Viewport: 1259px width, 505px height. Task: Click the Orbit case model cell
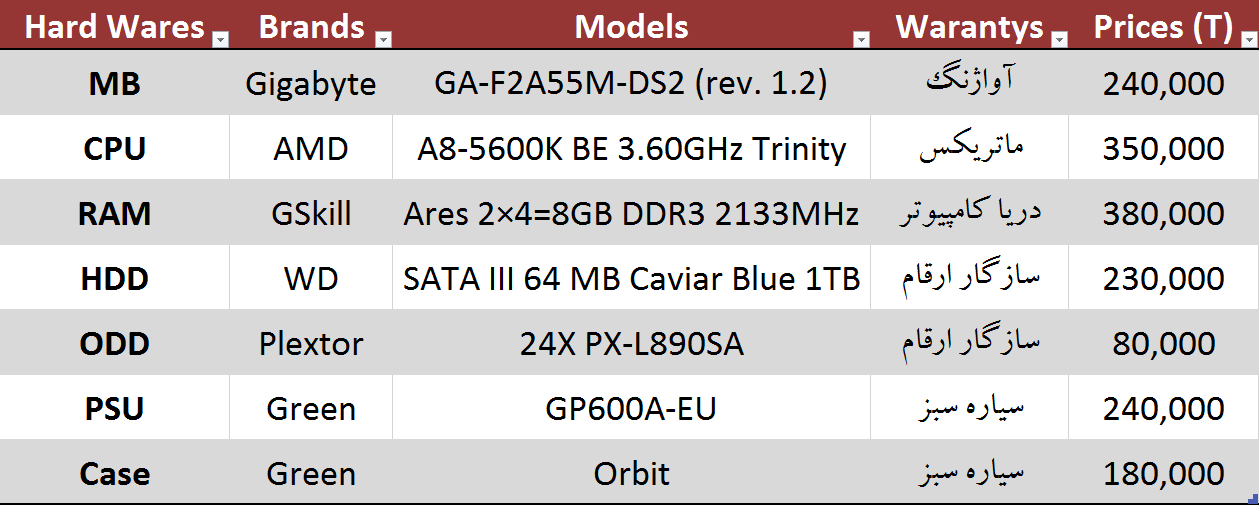click(x=630, y=473)
